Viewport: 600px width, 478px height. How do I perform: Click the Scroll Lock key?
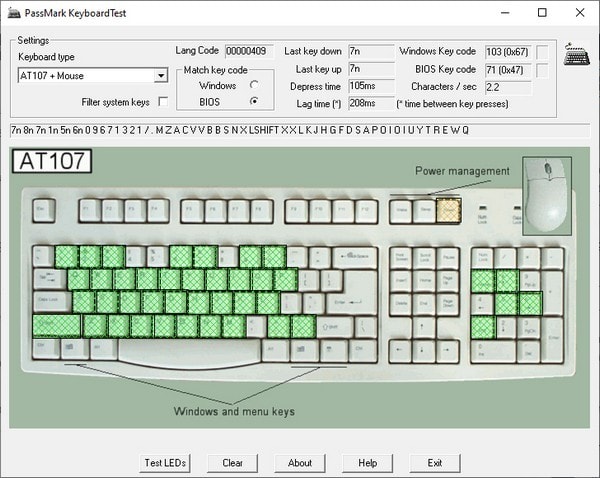(425, 258)
